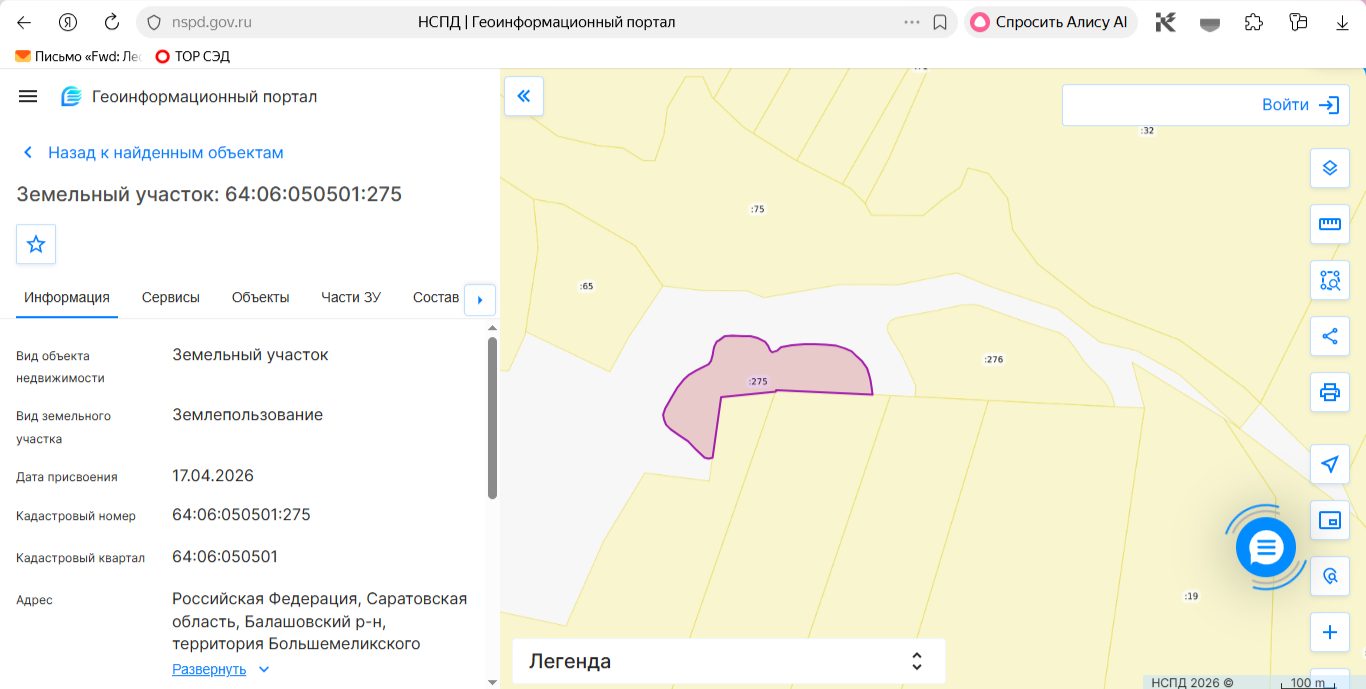Image resolution: width=1366 pixels, height=689 pixels.
Task: Open the hamburger main menu
Action: point(28,96)
